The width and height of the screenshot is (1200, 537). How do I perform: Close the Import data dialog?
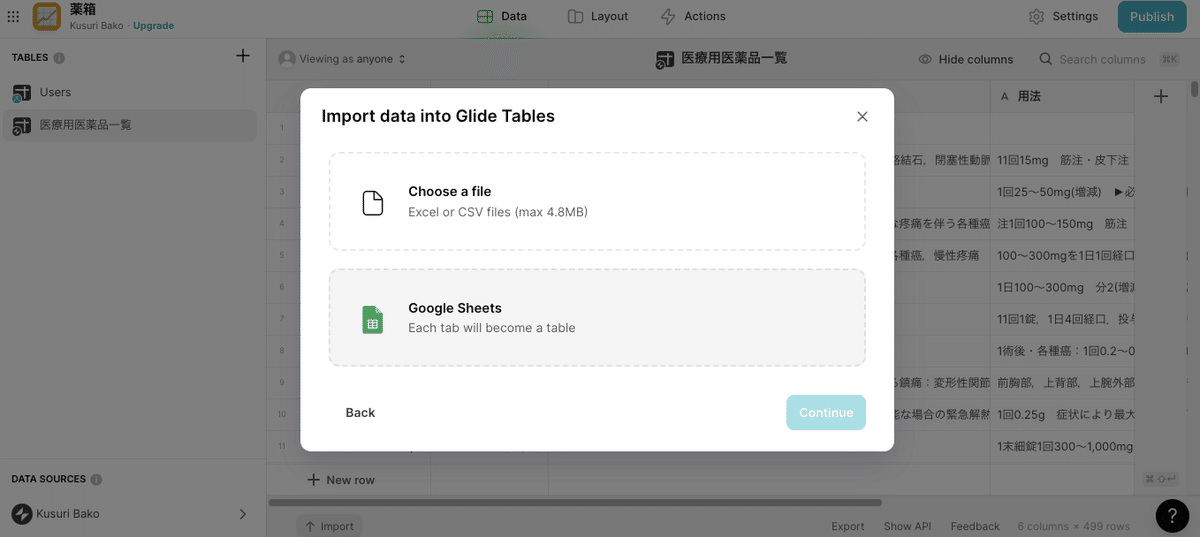pos(862,116)
